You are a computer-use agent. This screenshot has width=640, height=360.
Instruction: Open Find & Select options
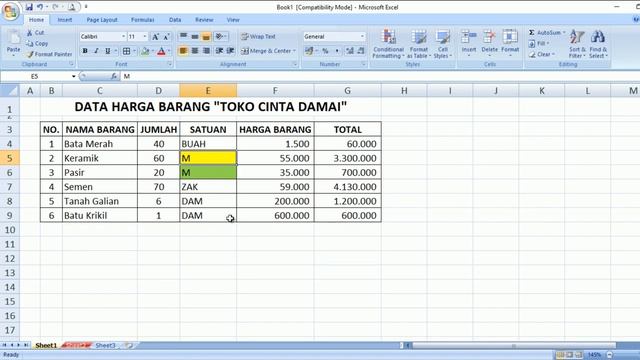click(x=598, y=44)
